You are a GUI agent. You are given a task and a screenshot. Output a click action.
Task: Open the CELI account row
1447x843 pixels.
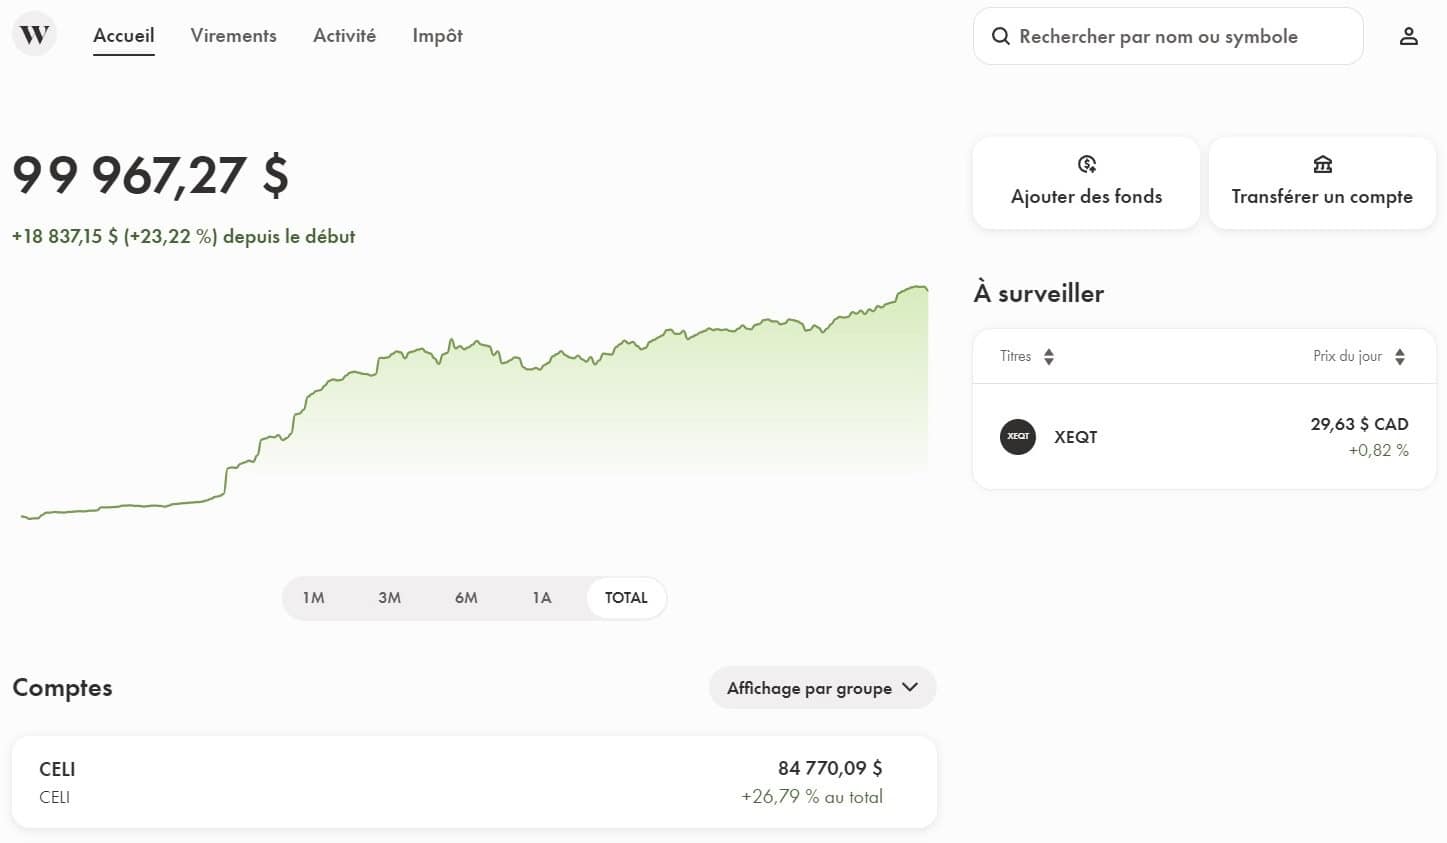coord(474,781)
